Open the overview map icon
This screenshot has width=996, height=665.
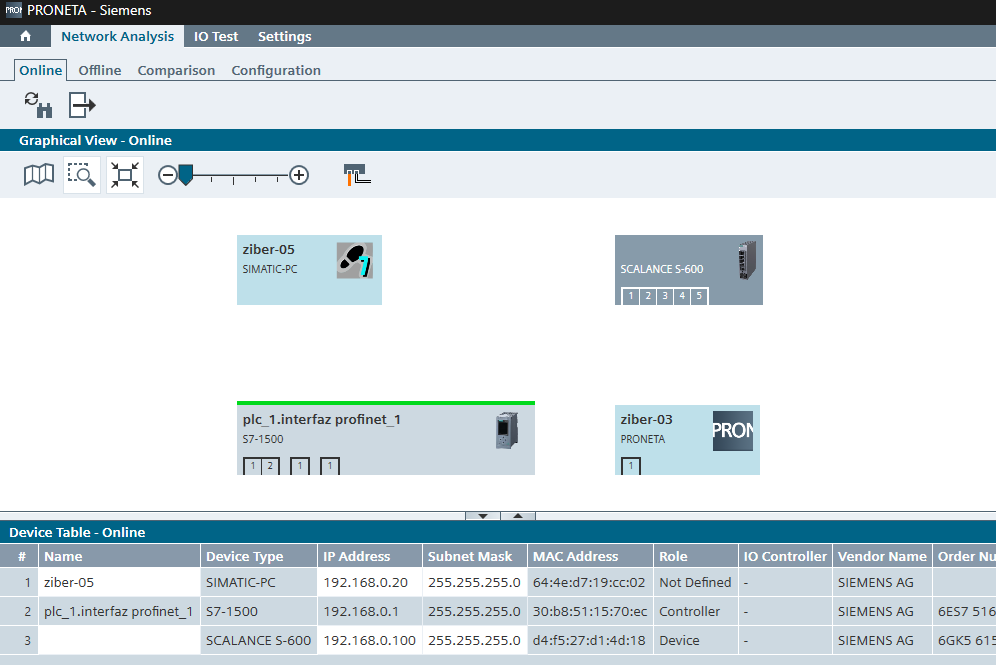[39, 175]
